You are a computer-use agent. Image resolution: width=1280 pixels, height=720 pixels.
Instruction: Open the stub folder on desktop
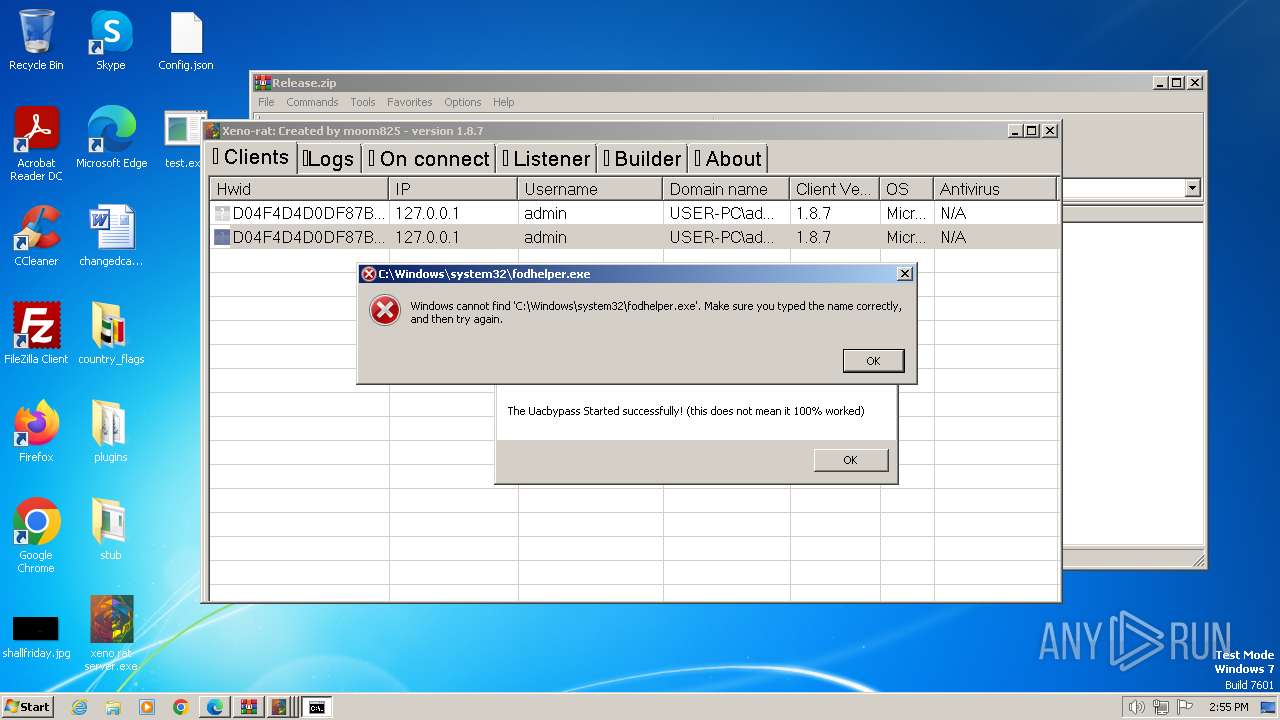click(x=110, y=530)
